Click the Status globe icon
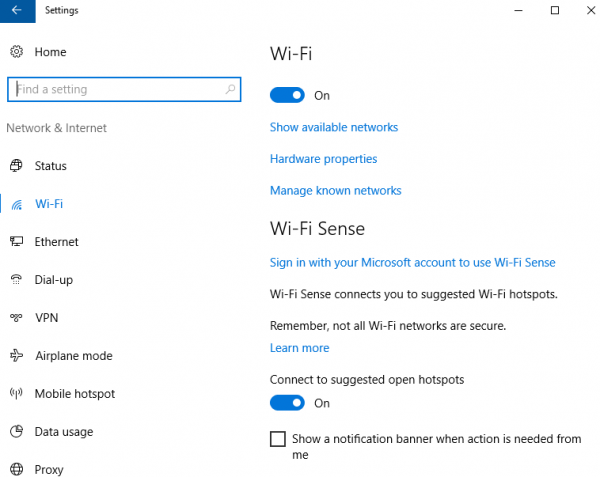 [x=16, y=166]
